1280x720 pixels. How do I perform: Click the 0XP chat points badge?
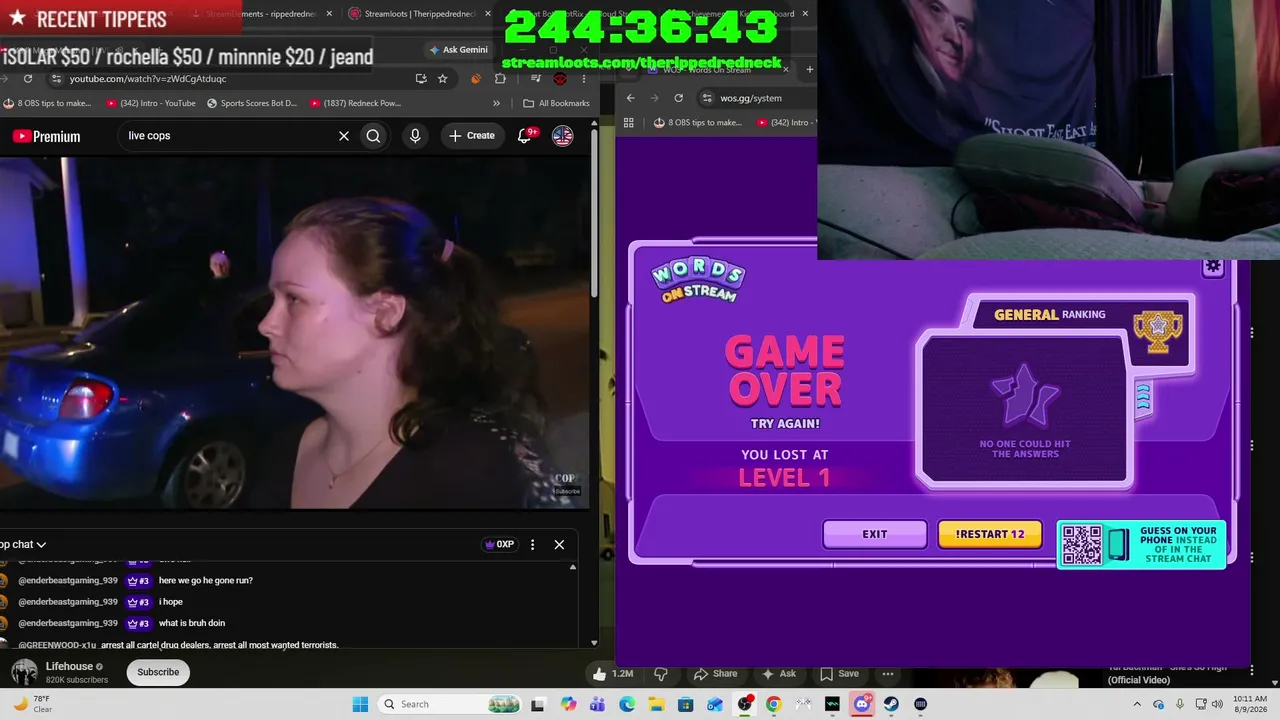(x=498, y=545)
